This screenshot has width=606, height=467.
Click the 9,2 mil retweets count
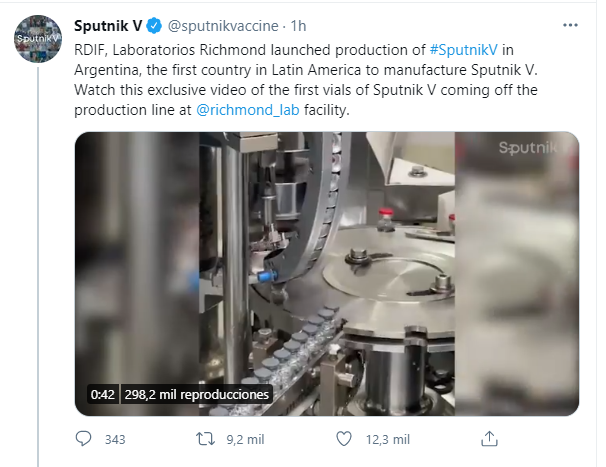click(x=243, y=439)
